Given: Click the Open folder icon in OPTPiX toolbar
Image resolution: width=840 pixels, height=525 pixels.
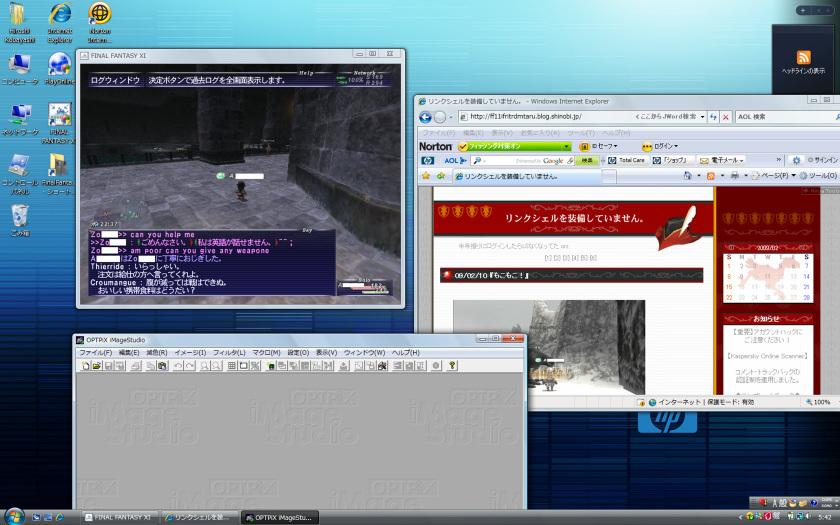Looking at the screenshot, I should 96,365.
